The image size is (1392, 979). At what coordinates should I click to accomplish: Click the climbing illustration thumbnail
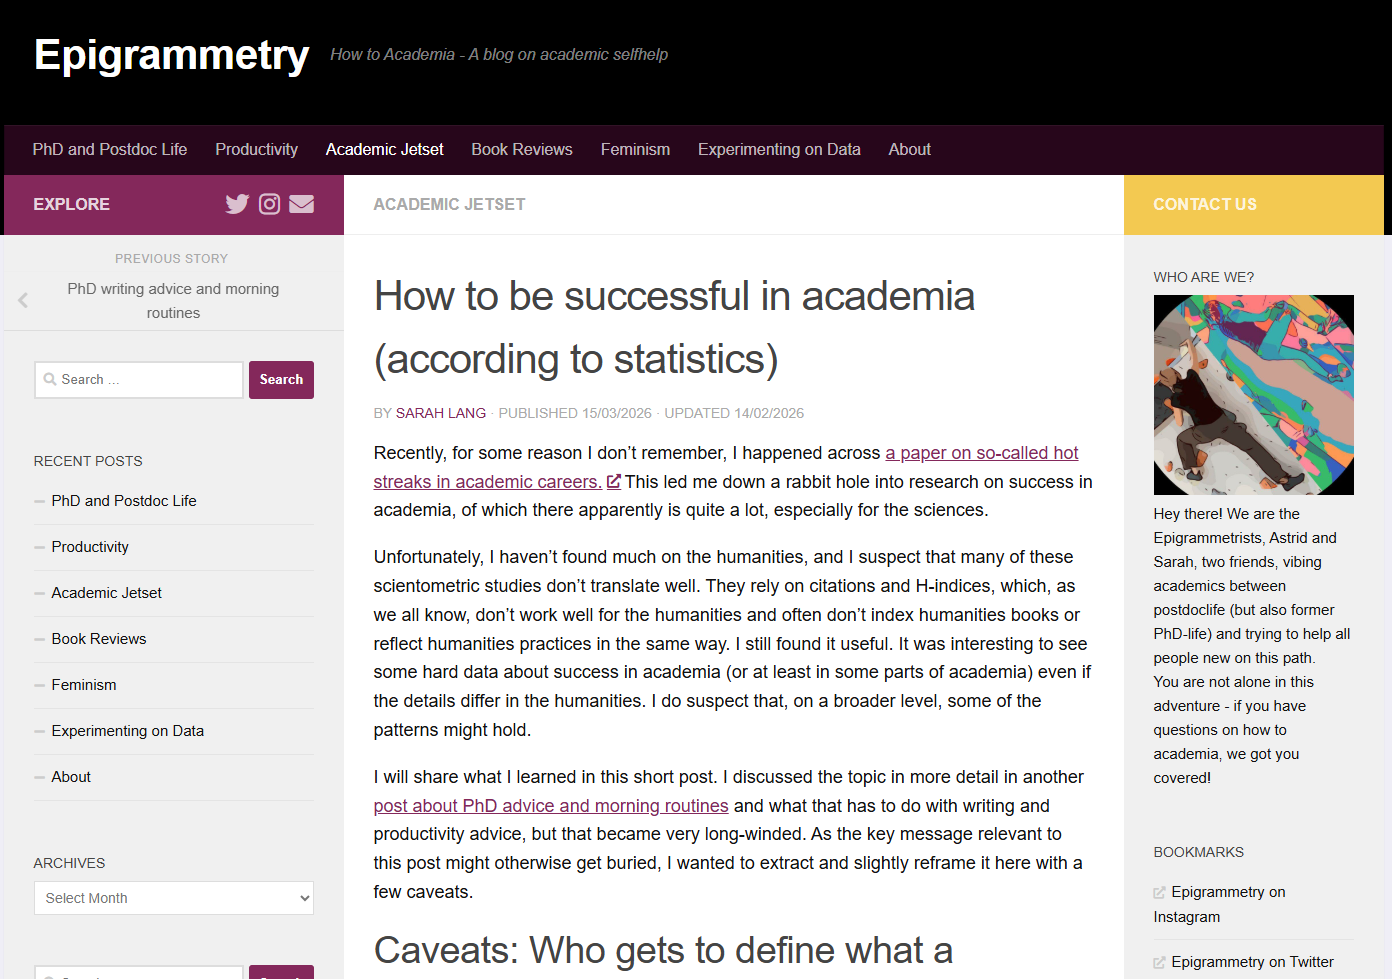coord(1253,395)
